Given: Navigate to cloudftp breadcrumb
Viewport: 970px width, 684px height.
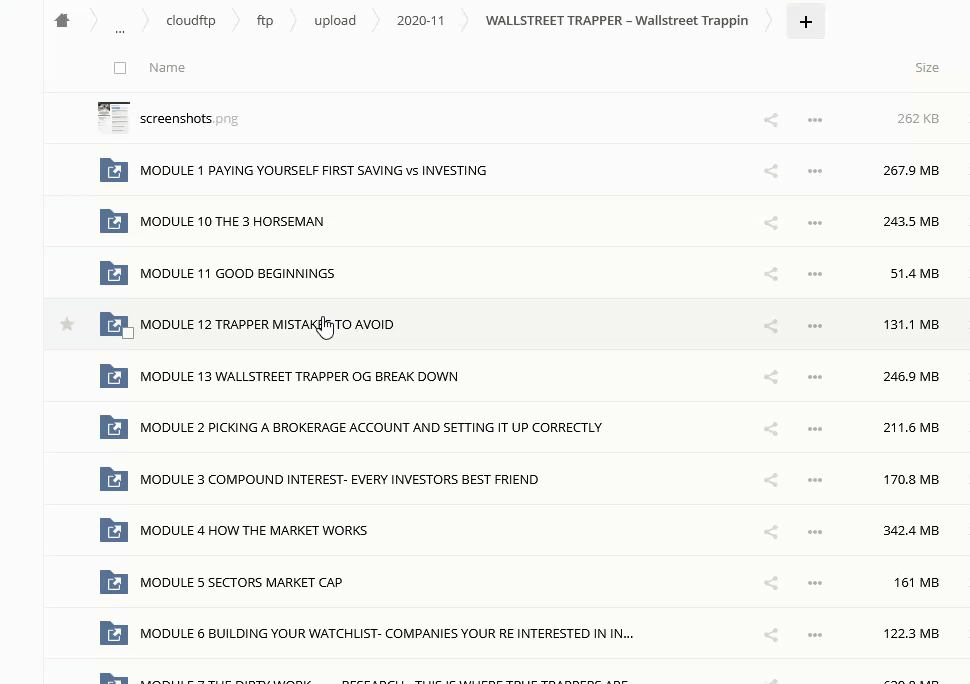Looking at the screenshot, I should (x=191, y=20).
